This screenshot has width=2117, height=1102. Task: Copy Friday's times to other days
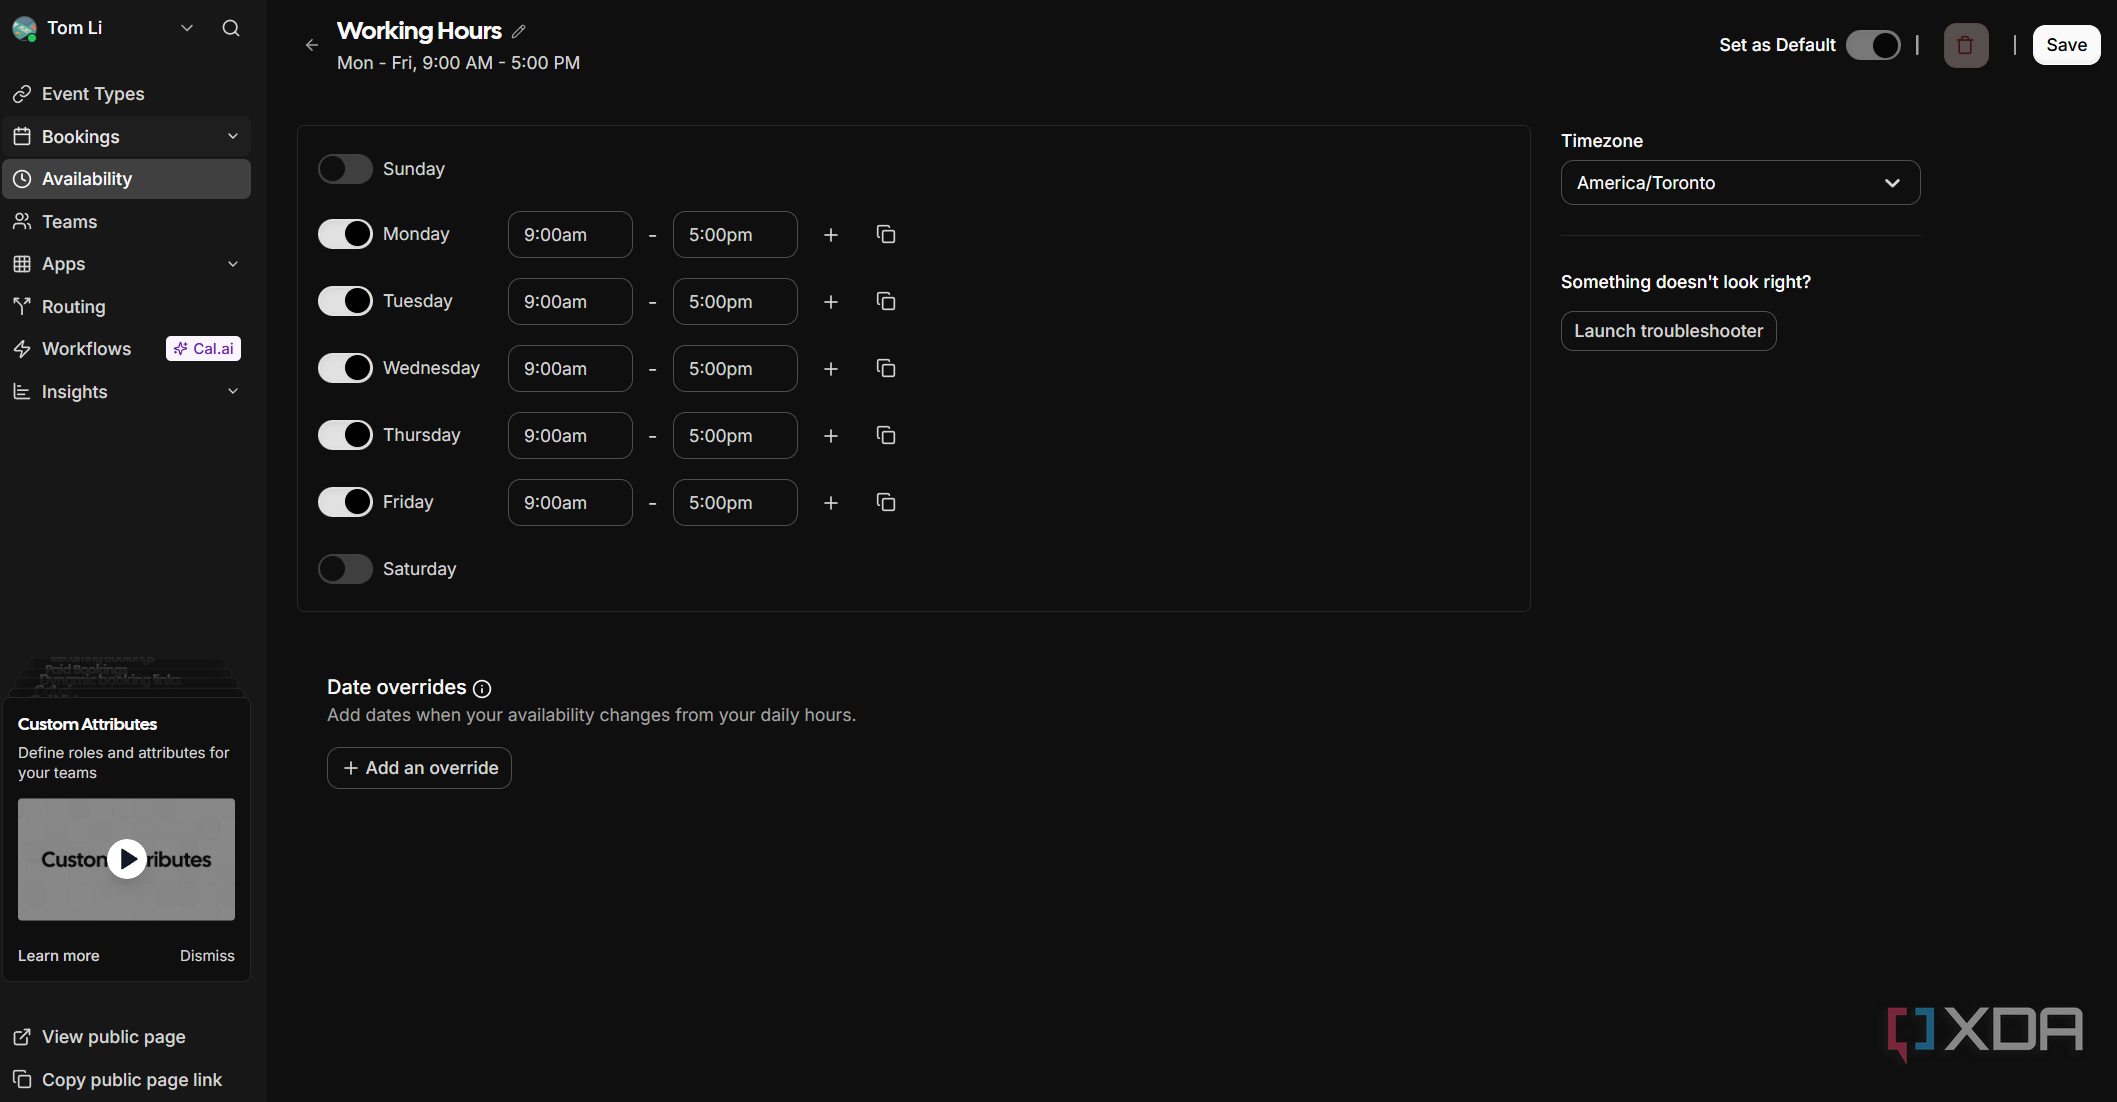point(886,503)
